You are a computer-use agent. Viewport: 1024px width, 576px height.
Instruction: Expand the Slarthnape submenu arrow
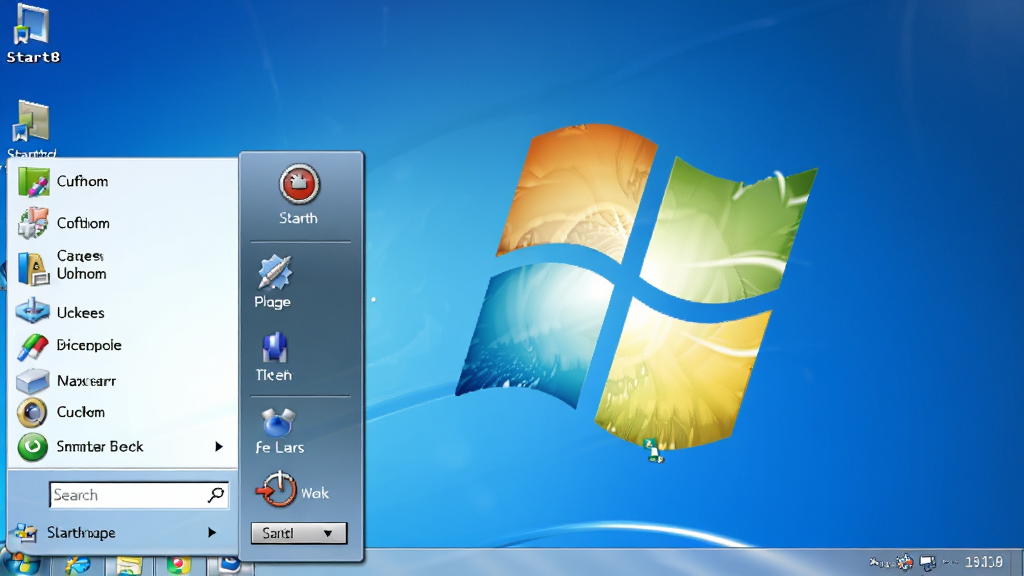[212, 533]
